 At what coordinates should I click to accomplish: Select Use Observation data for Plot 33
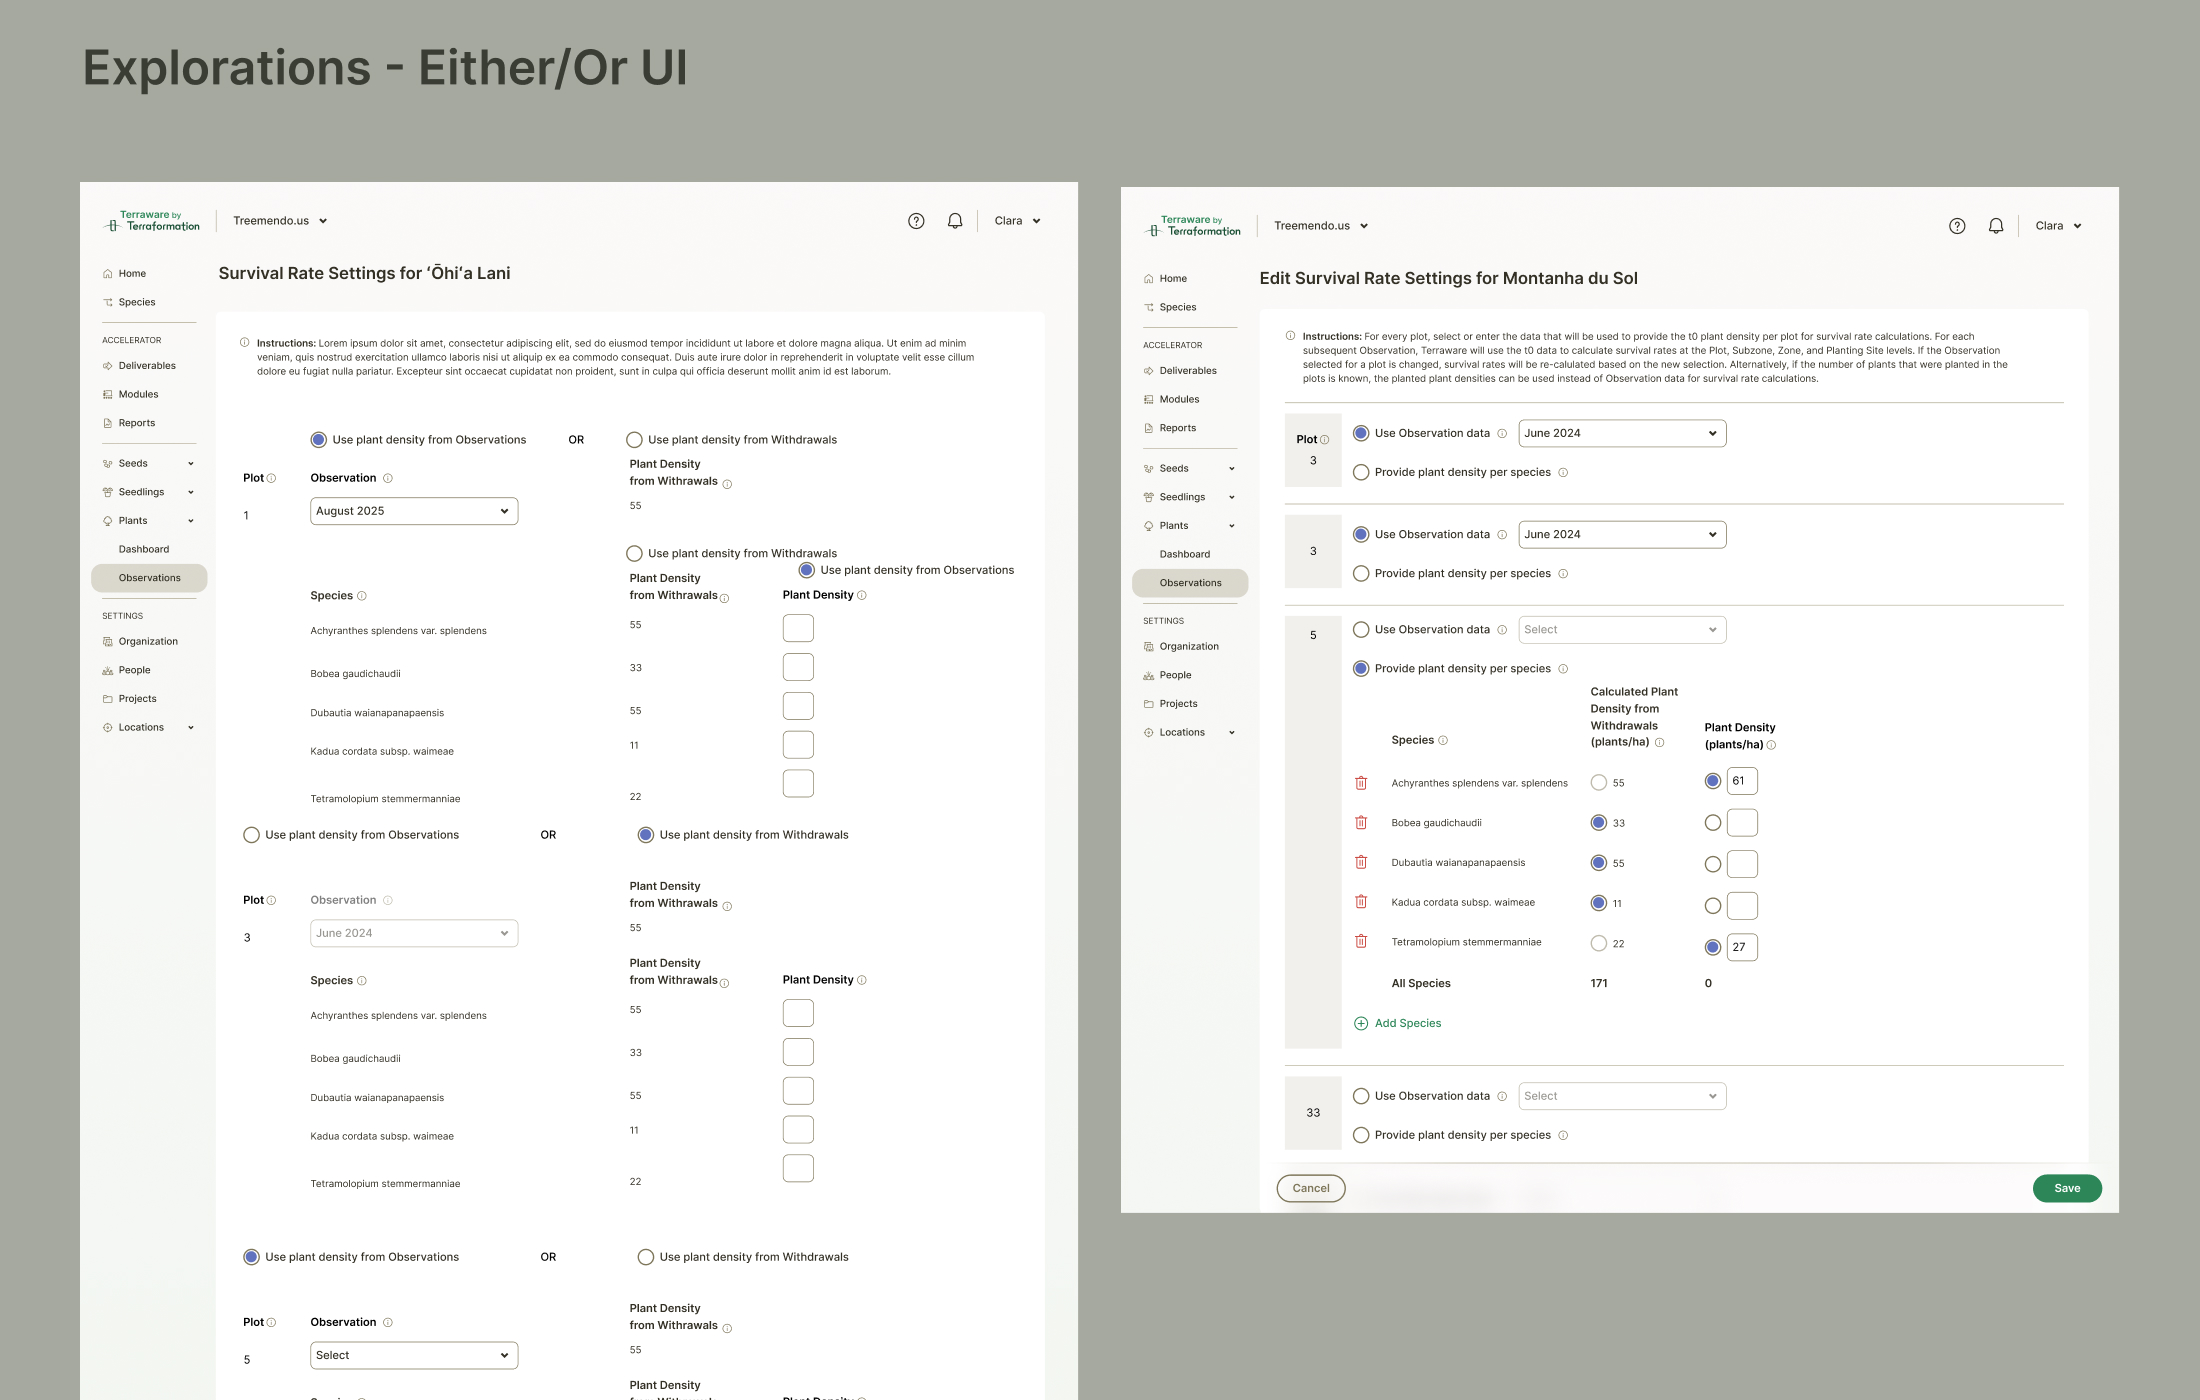point(1361,1096)
